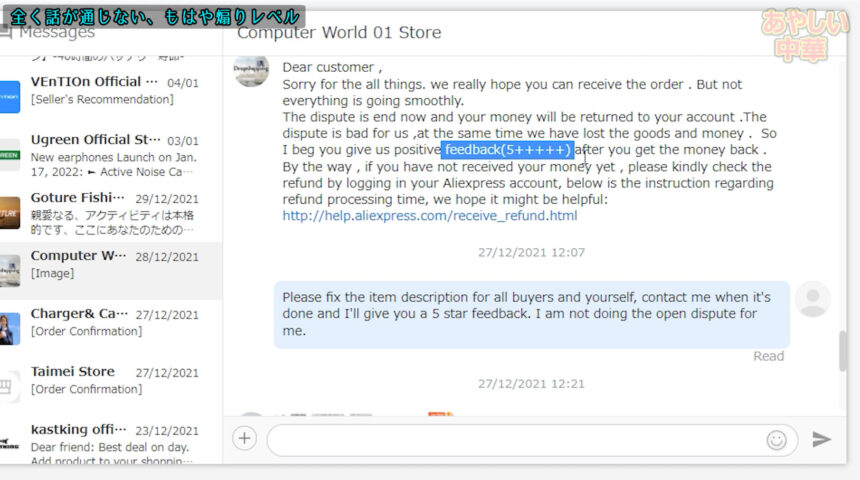Click the Goture Fishing store logo
Image resolution: width=860 pixels, height=480 pixels.
(9, 212)
